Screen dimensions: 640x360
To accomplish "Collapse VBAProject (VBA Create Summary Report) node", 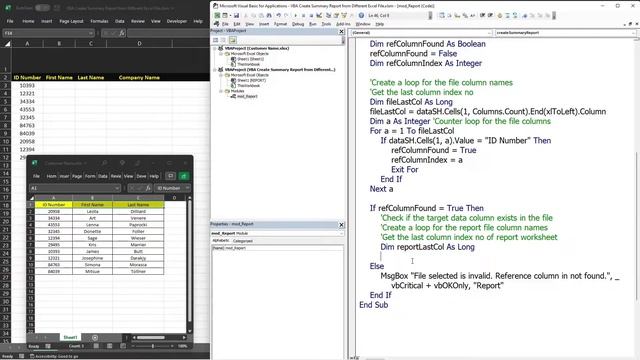I will pyautogui.click(x=215, y=70).
